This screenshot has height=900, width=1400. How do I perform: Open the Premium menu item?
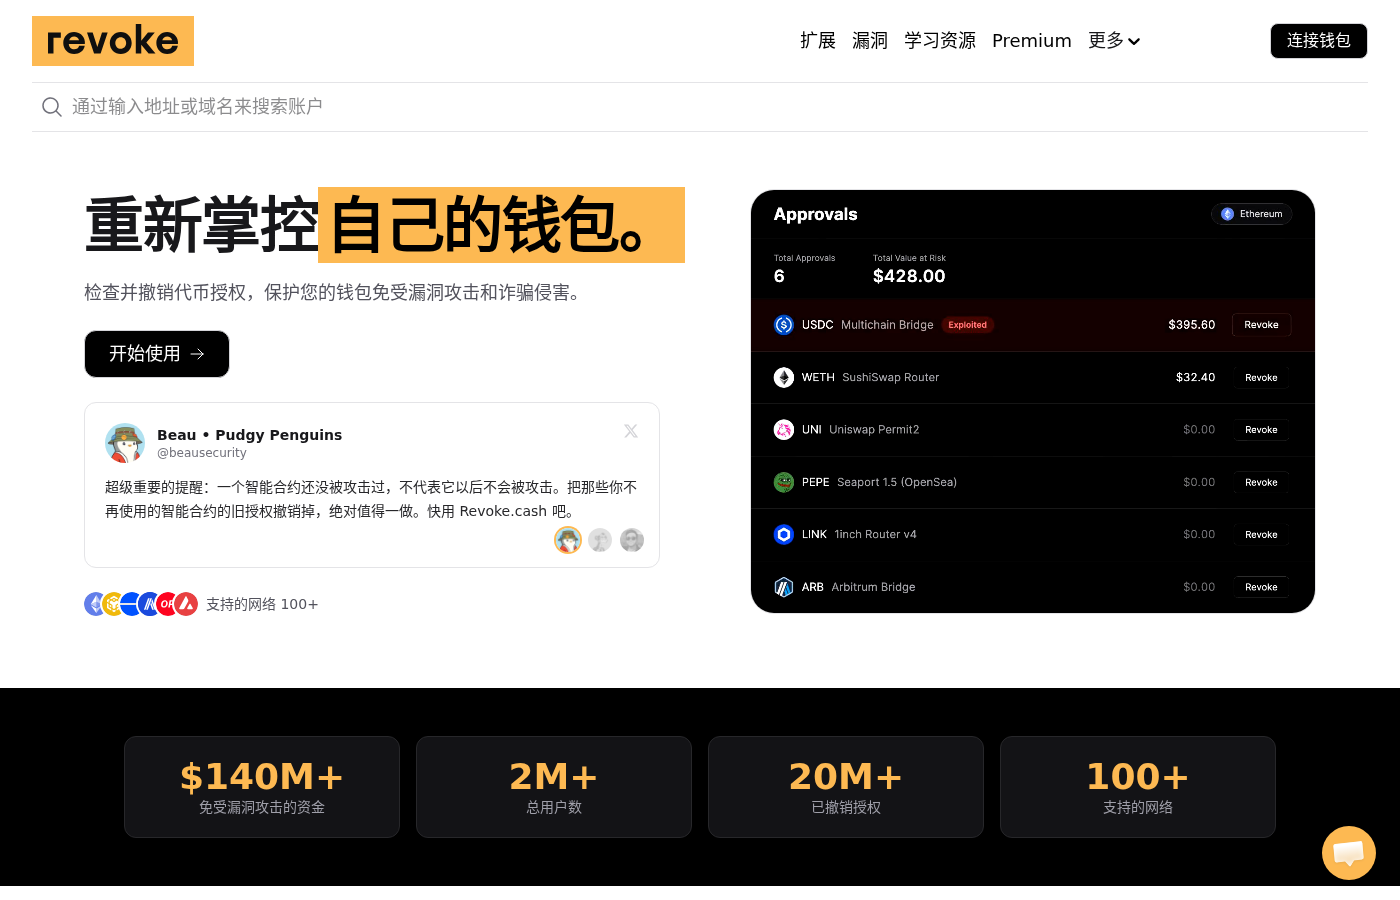1032,41
